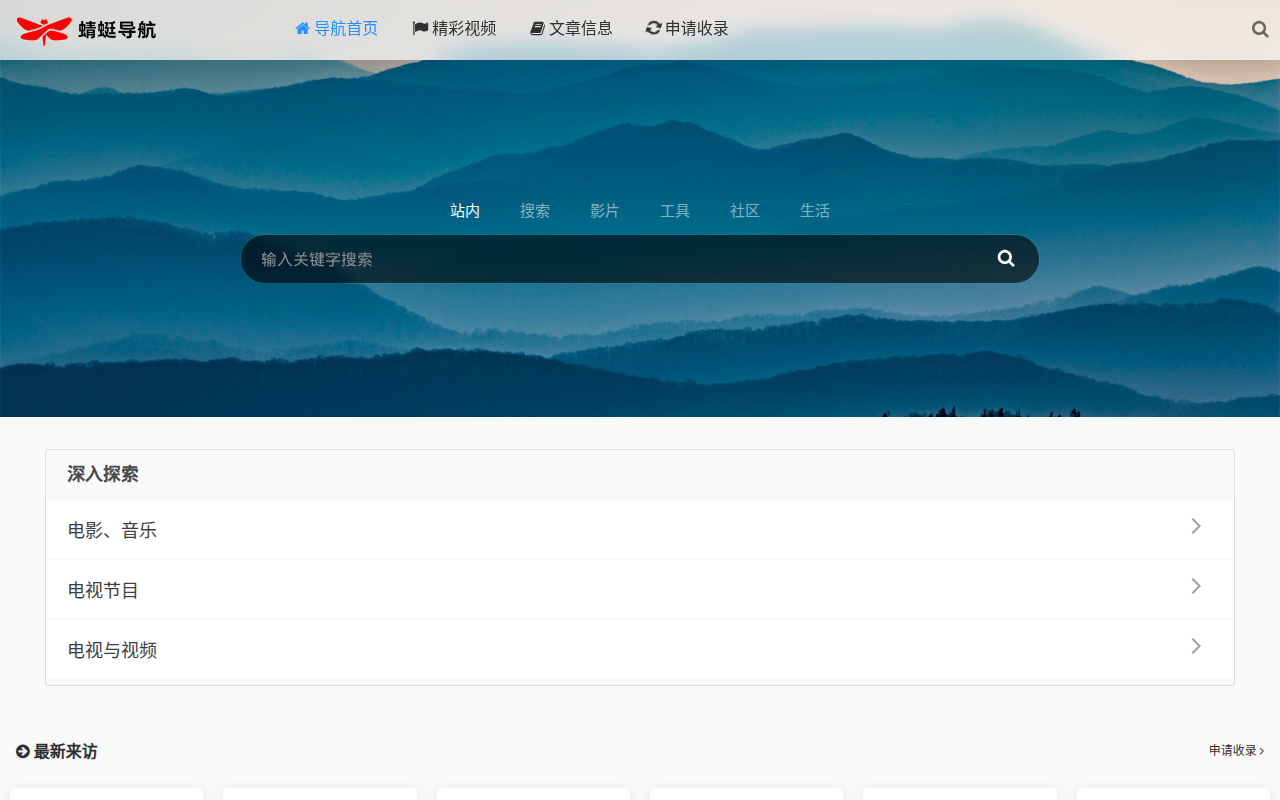Click the refresh icon beside 申请收录
1280x800 pixels.
click(654, 29)
